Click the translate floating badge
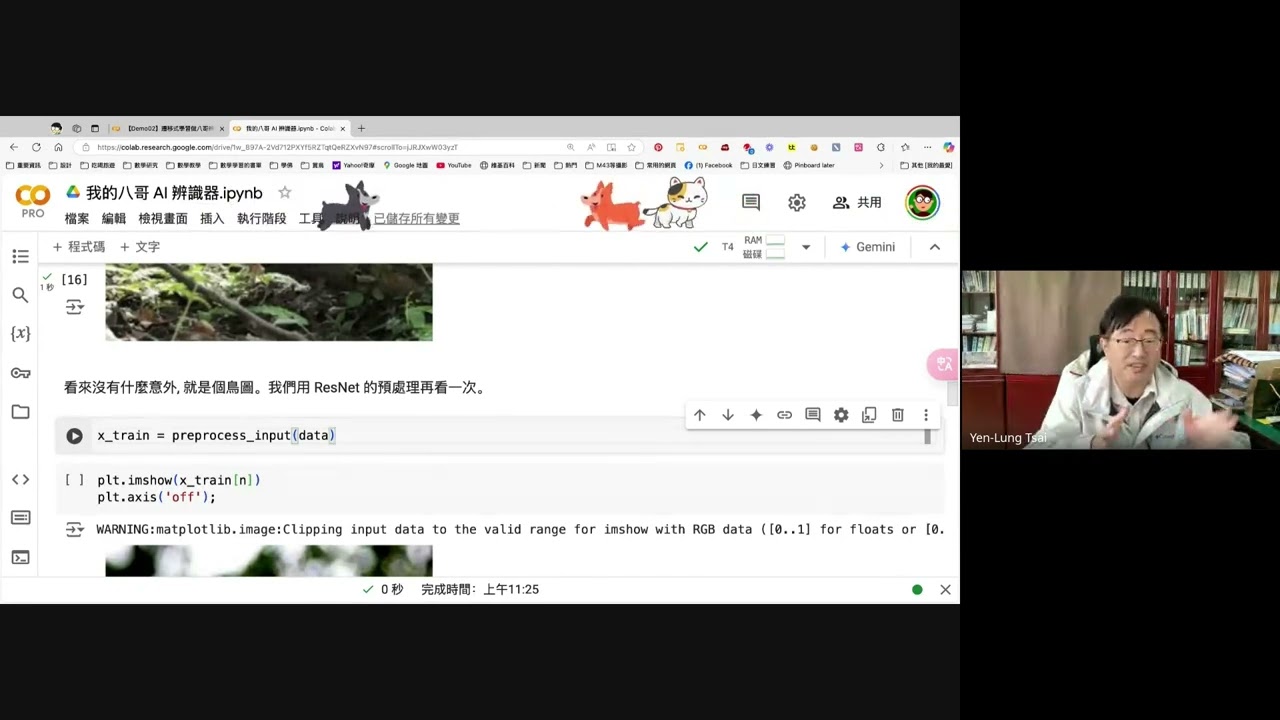 click(x=943, y=364)
